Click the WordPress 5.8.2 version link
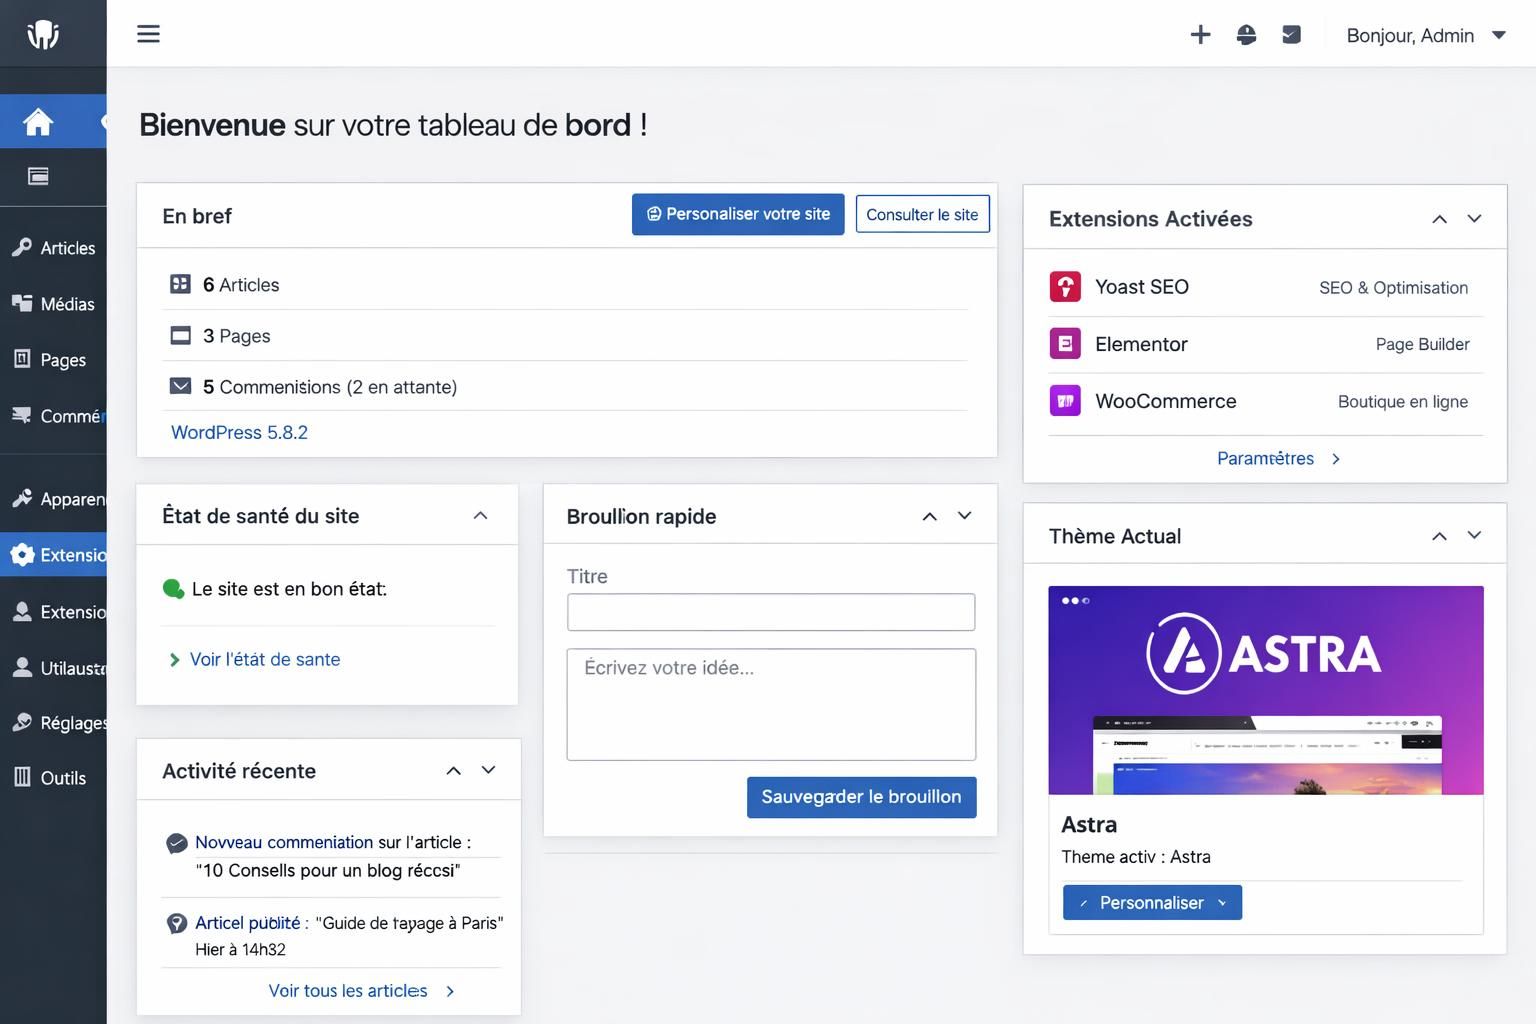This screenshot has height=1024, width=1536. coord(239,432)
